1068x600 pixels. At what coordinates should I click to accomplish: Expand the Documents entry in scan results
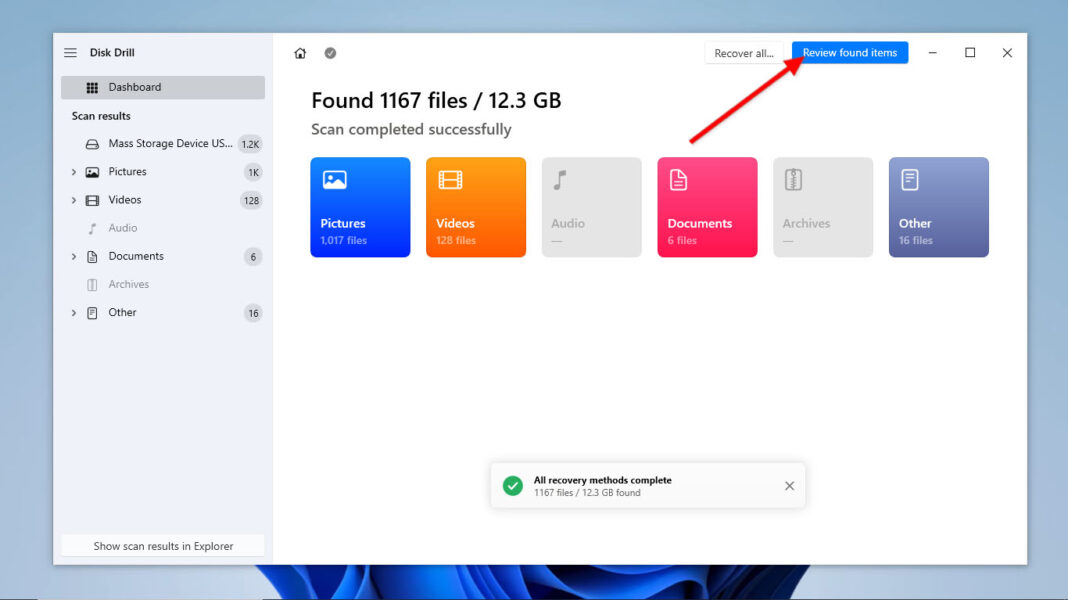72,256
